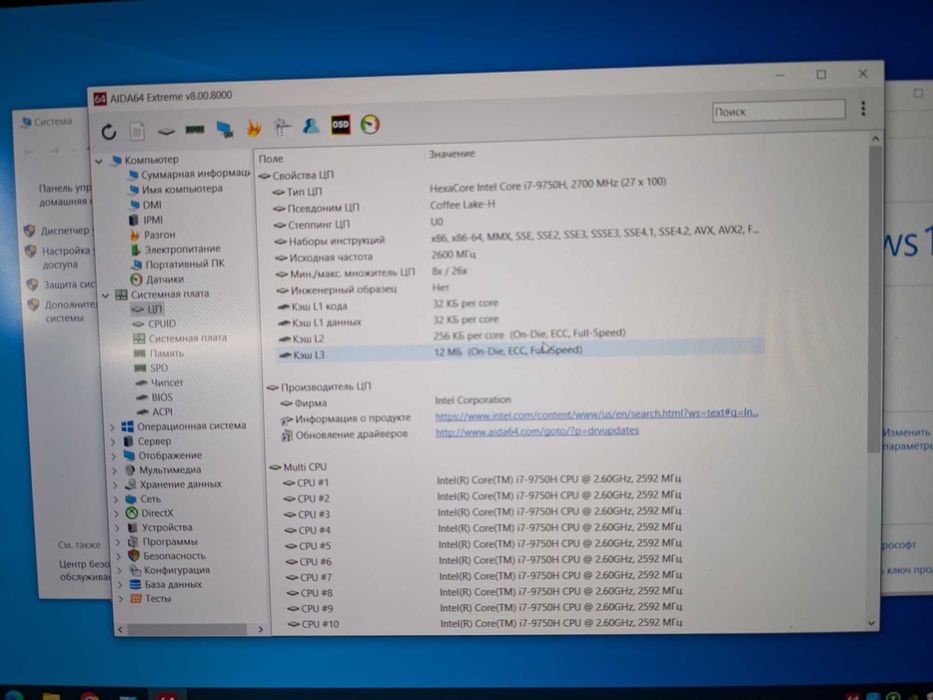Open the Тесты tree item

[151, 599]
